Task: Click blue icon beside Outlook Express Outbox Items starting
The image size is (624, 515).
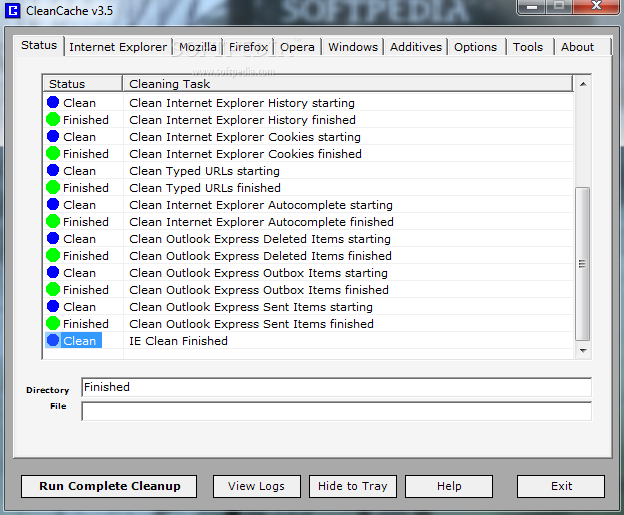Action: (53, 272)
